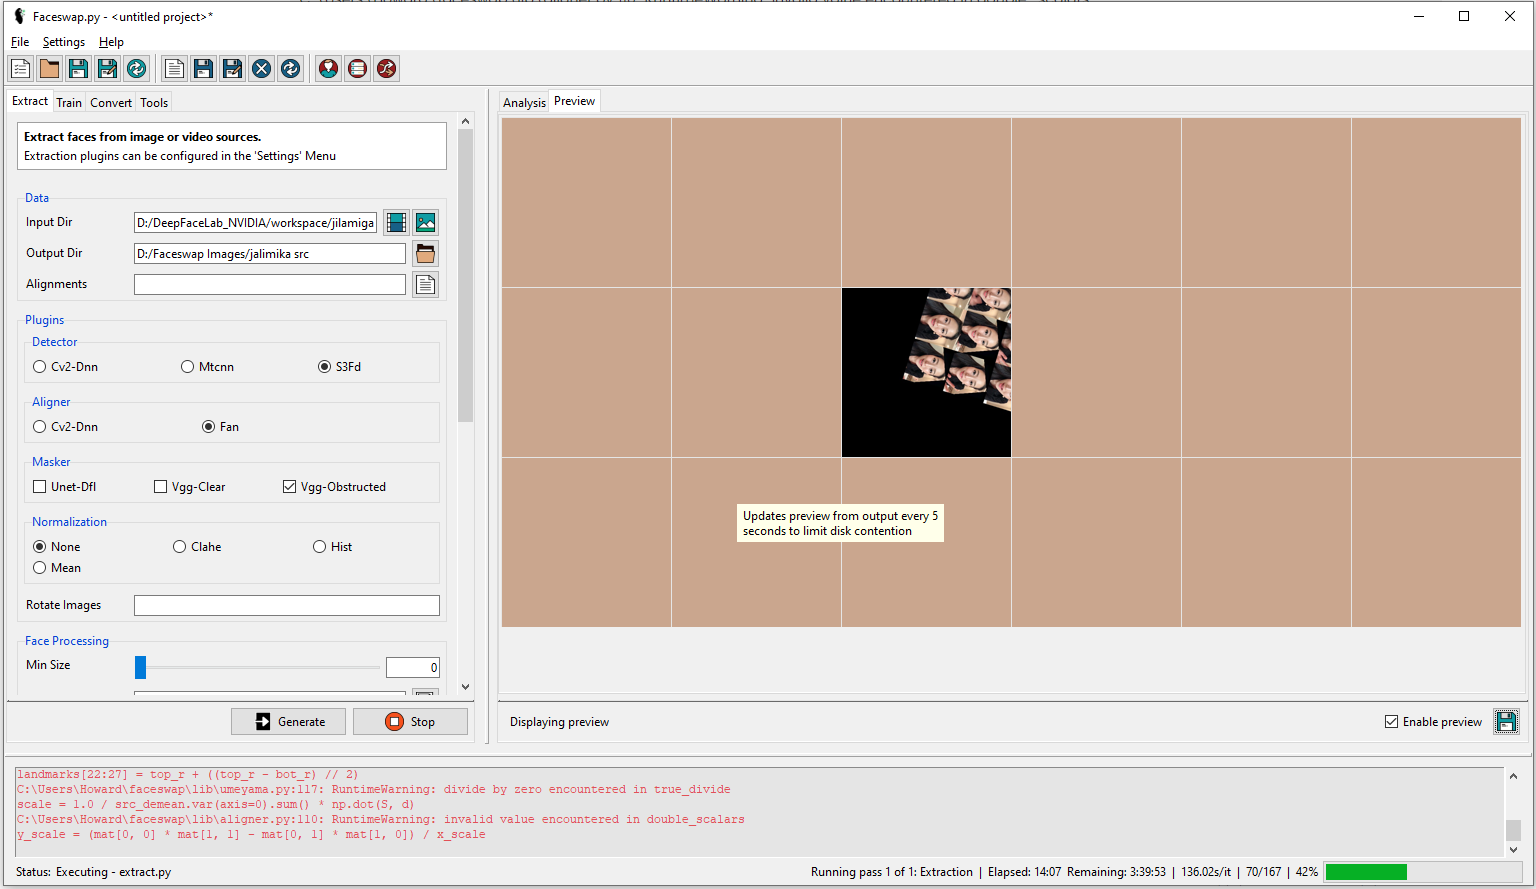The image size is (1536, 889).
Task: Click into the Rotate Images field
Action: [287, 605]
